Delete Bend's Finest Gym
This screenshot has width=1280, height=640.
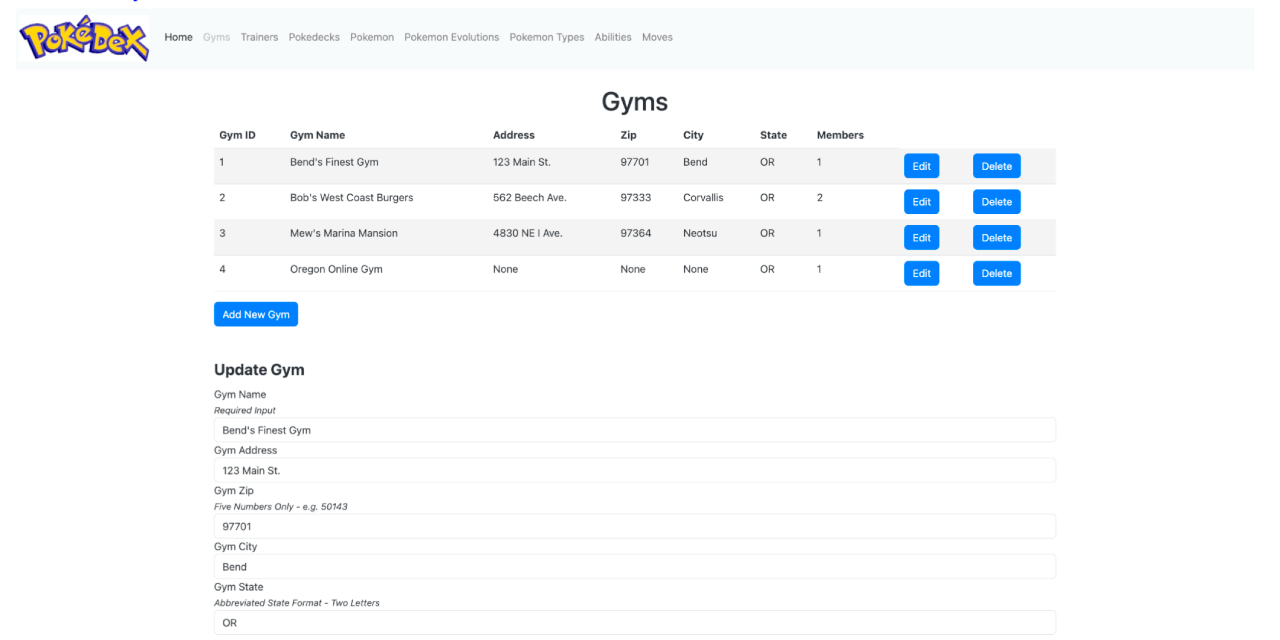point(996,165)
